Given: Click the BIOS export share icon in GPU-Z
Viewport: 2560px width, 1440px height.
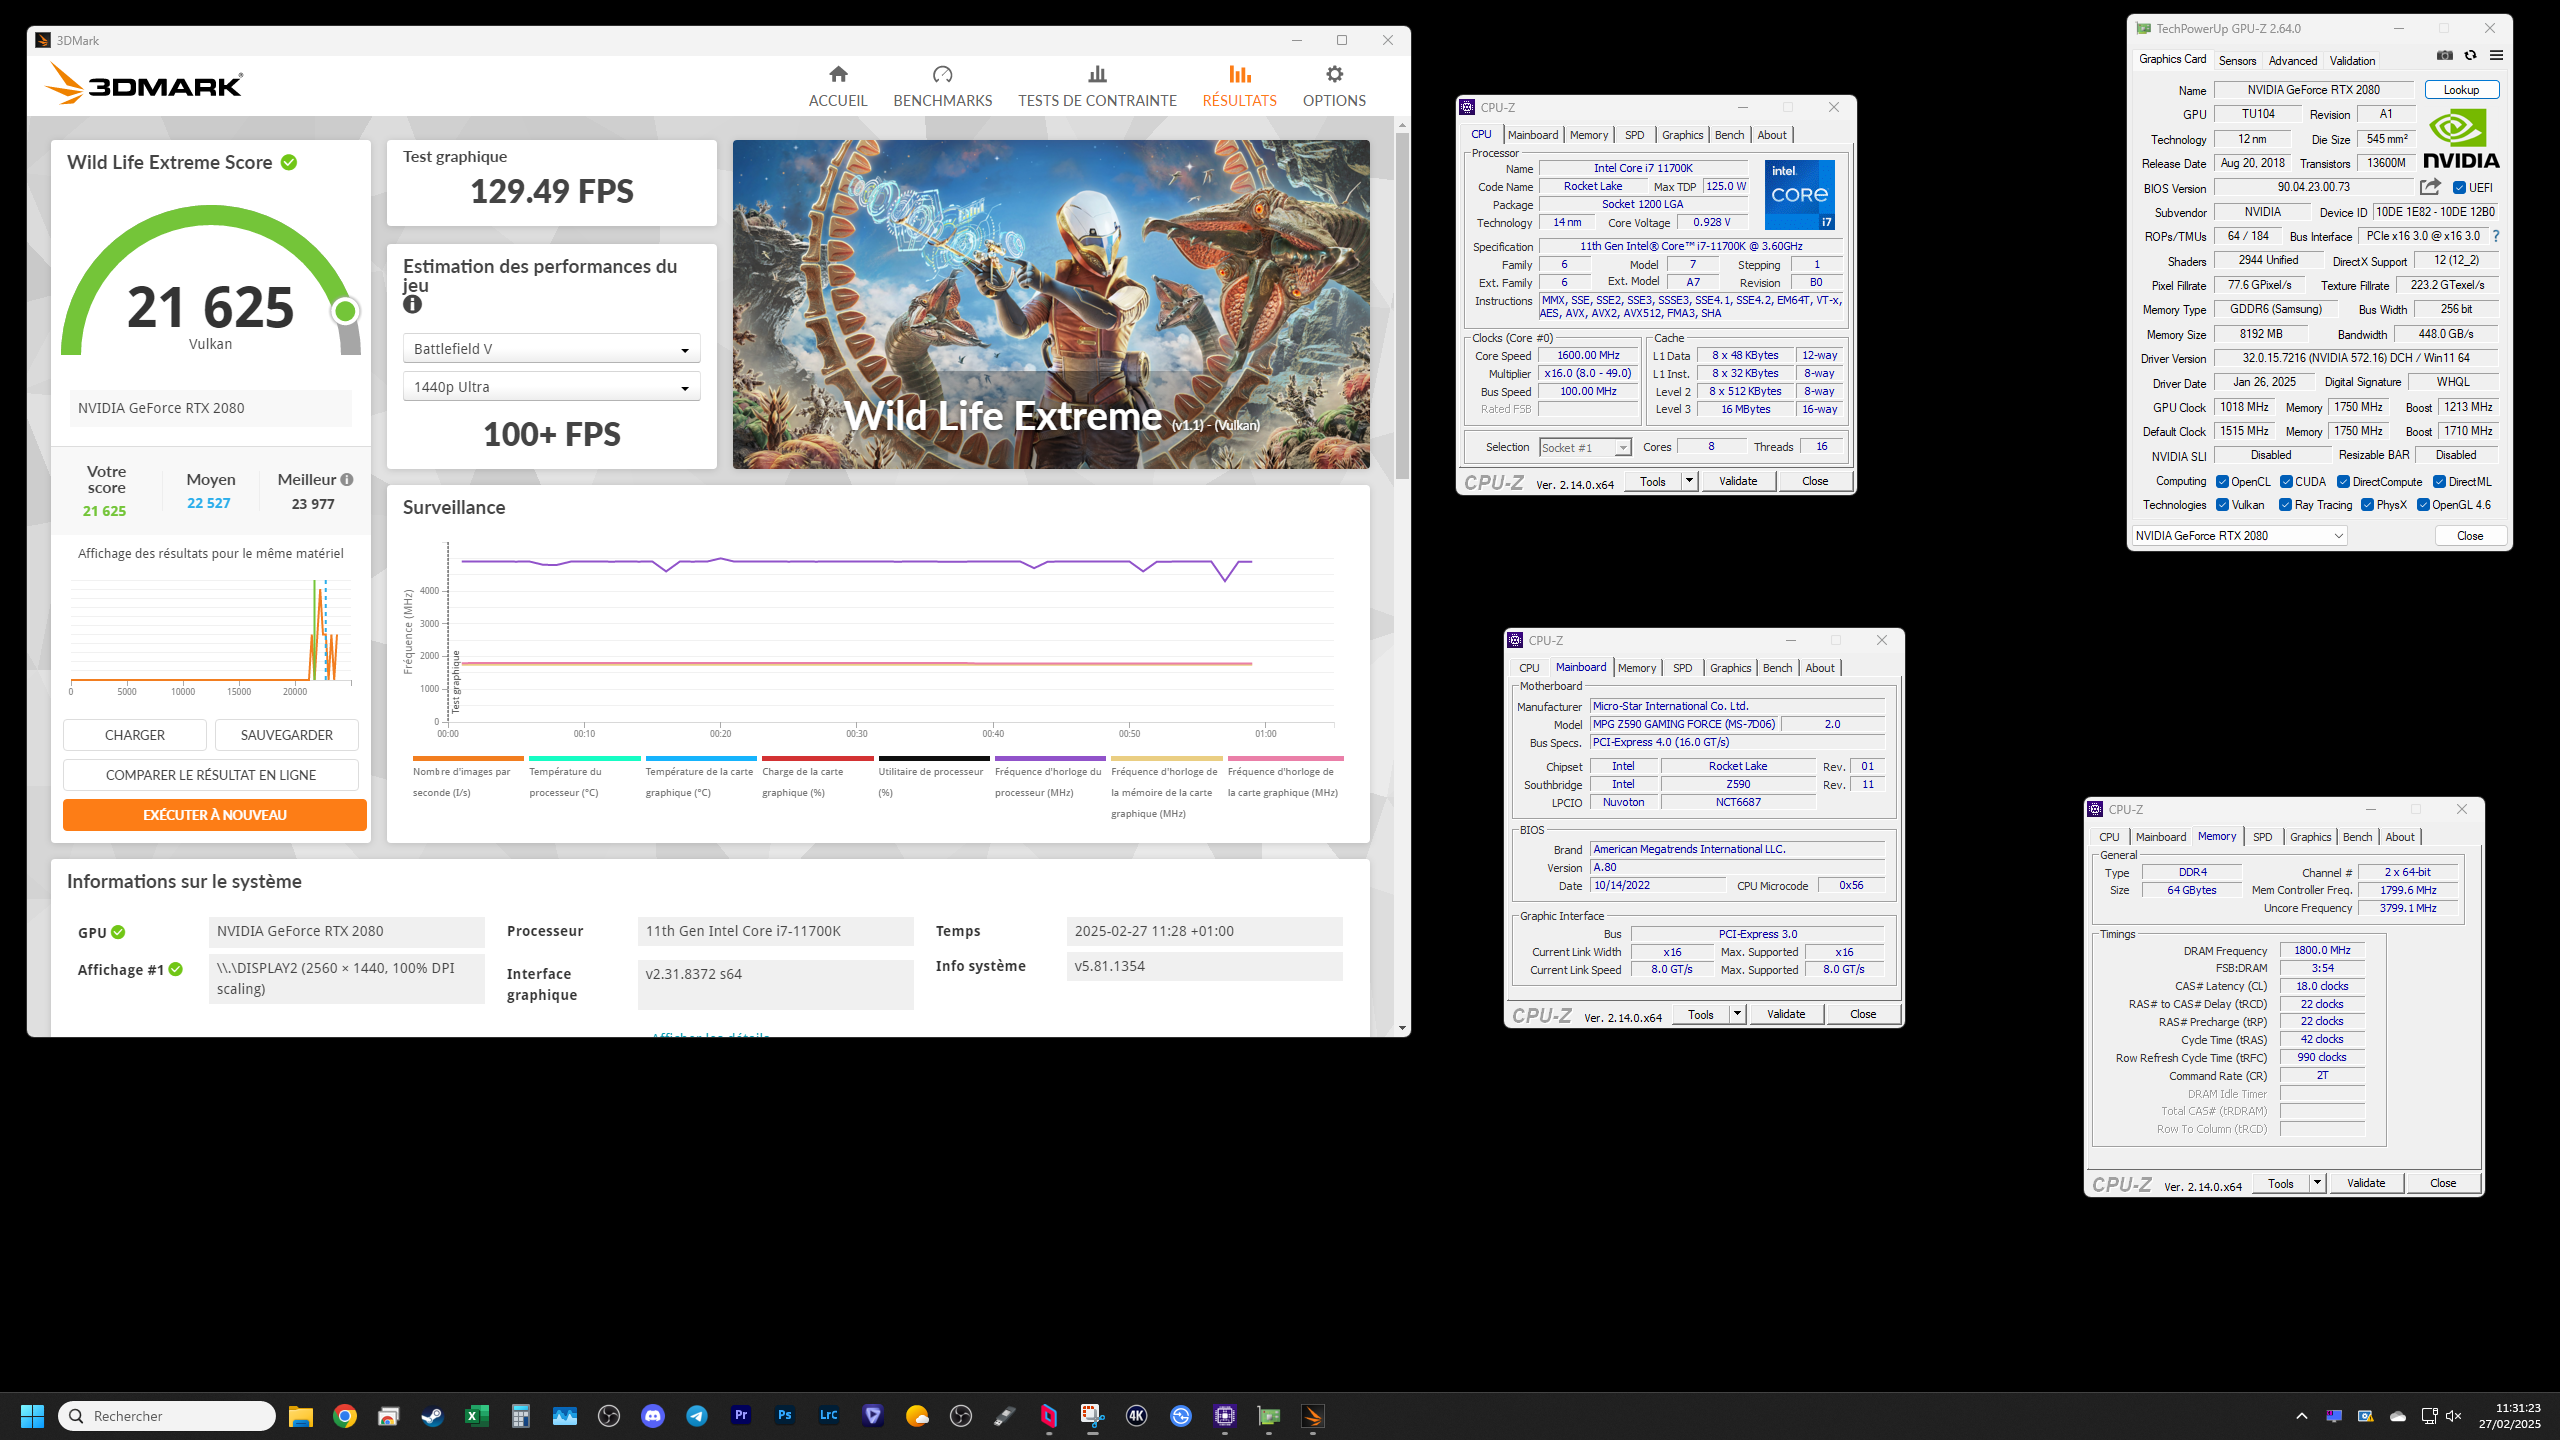Looking at the screenshot, I should click(x=2430, y=187).
